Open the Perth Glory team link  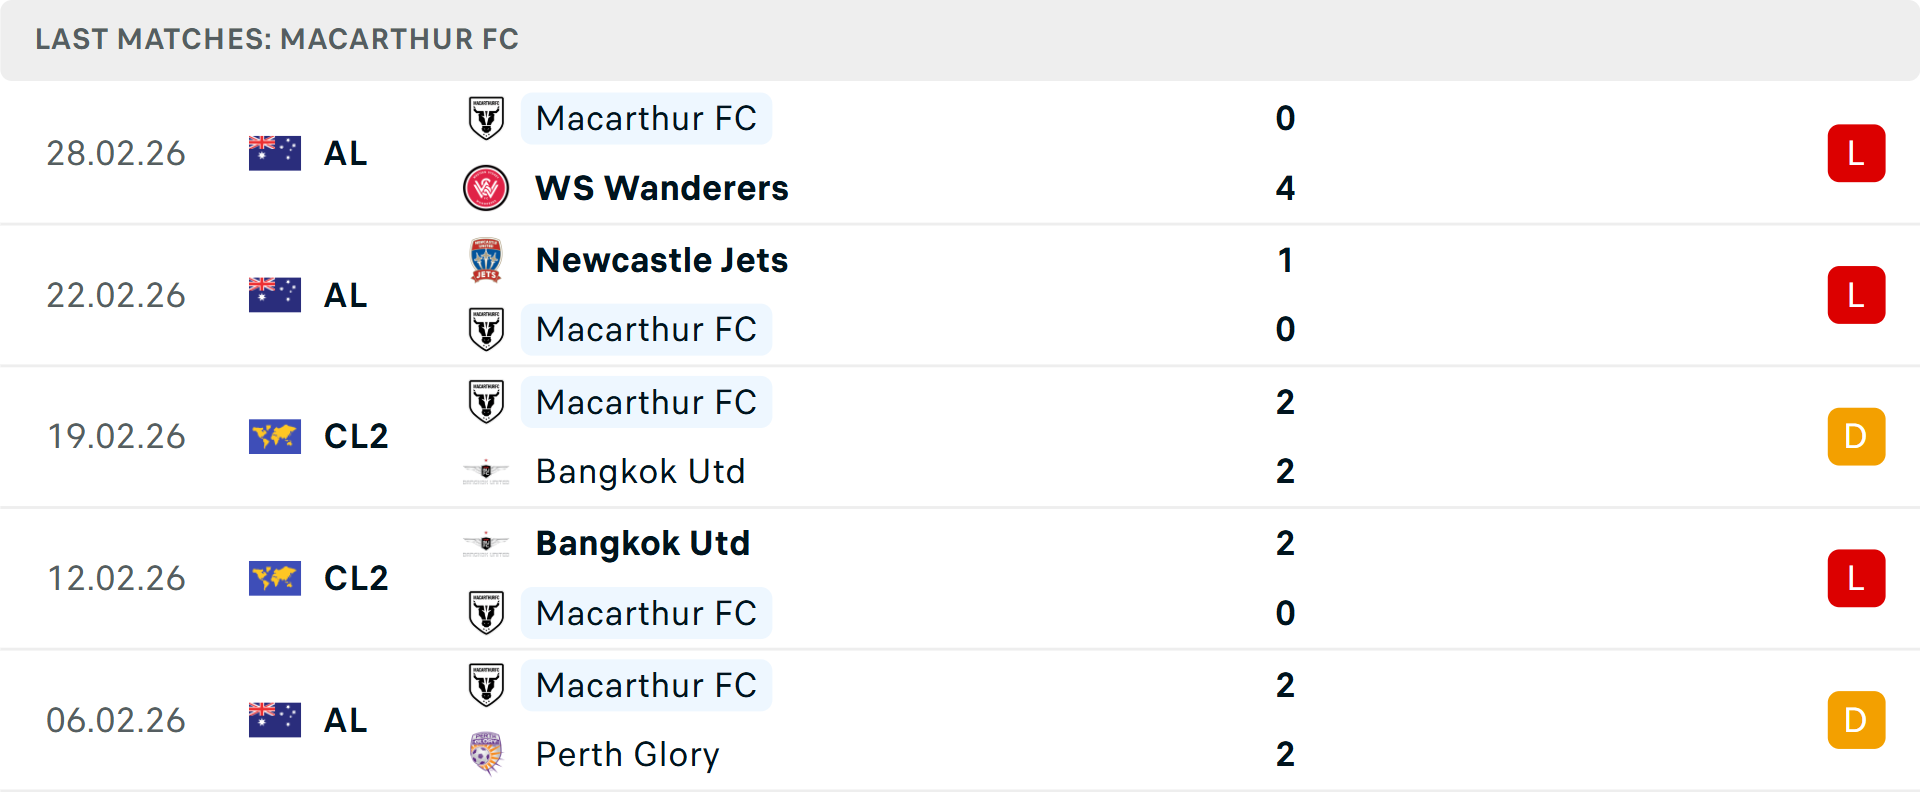point(627,754)
